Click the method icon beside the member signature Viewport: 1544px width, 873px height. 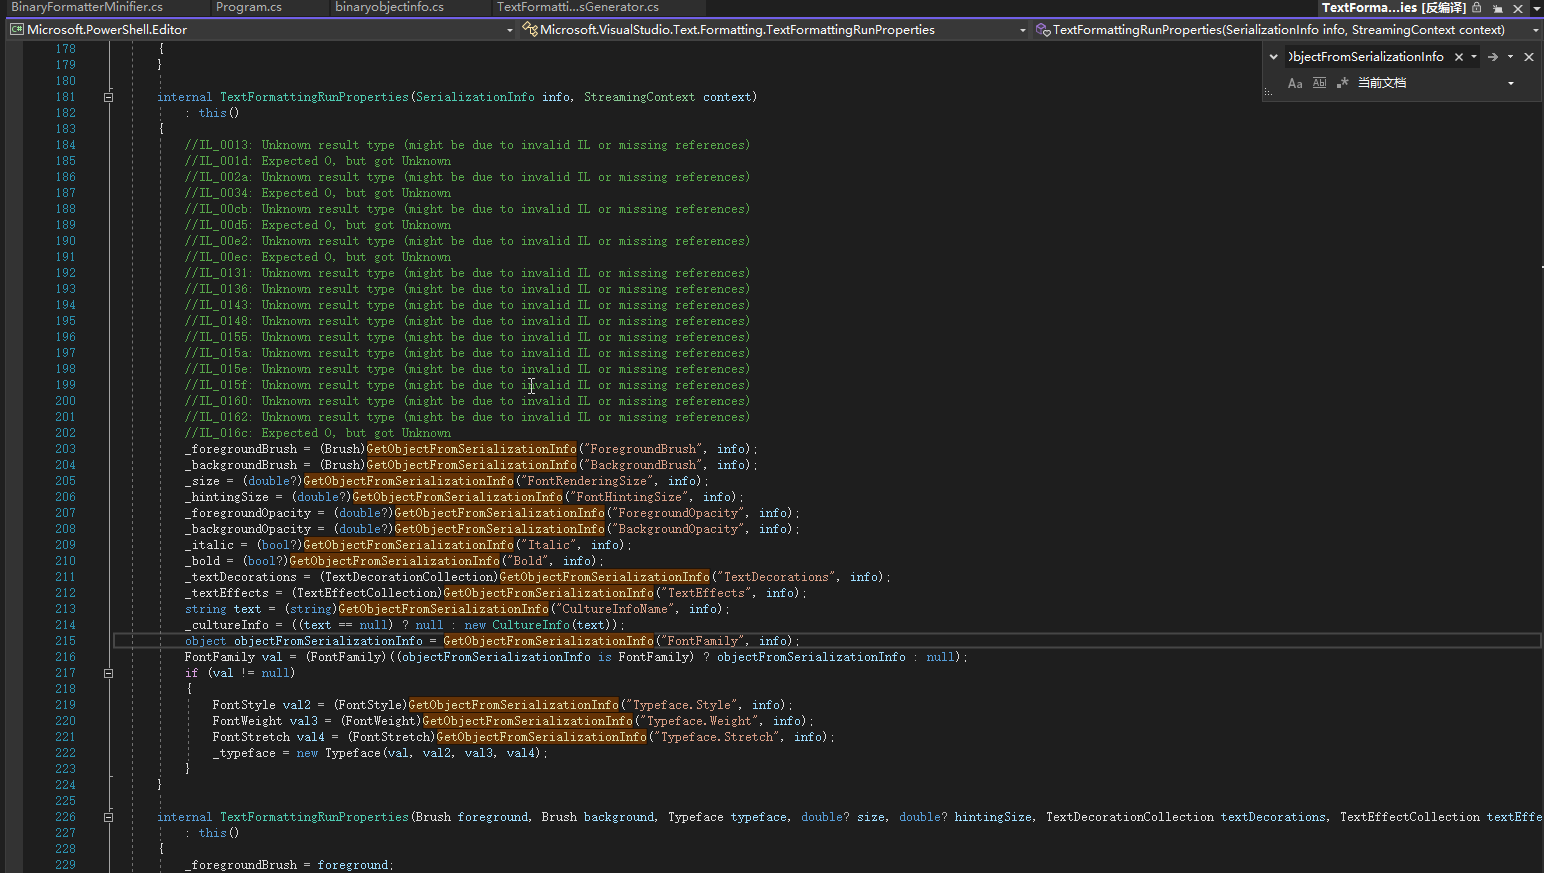point(1043,30)
